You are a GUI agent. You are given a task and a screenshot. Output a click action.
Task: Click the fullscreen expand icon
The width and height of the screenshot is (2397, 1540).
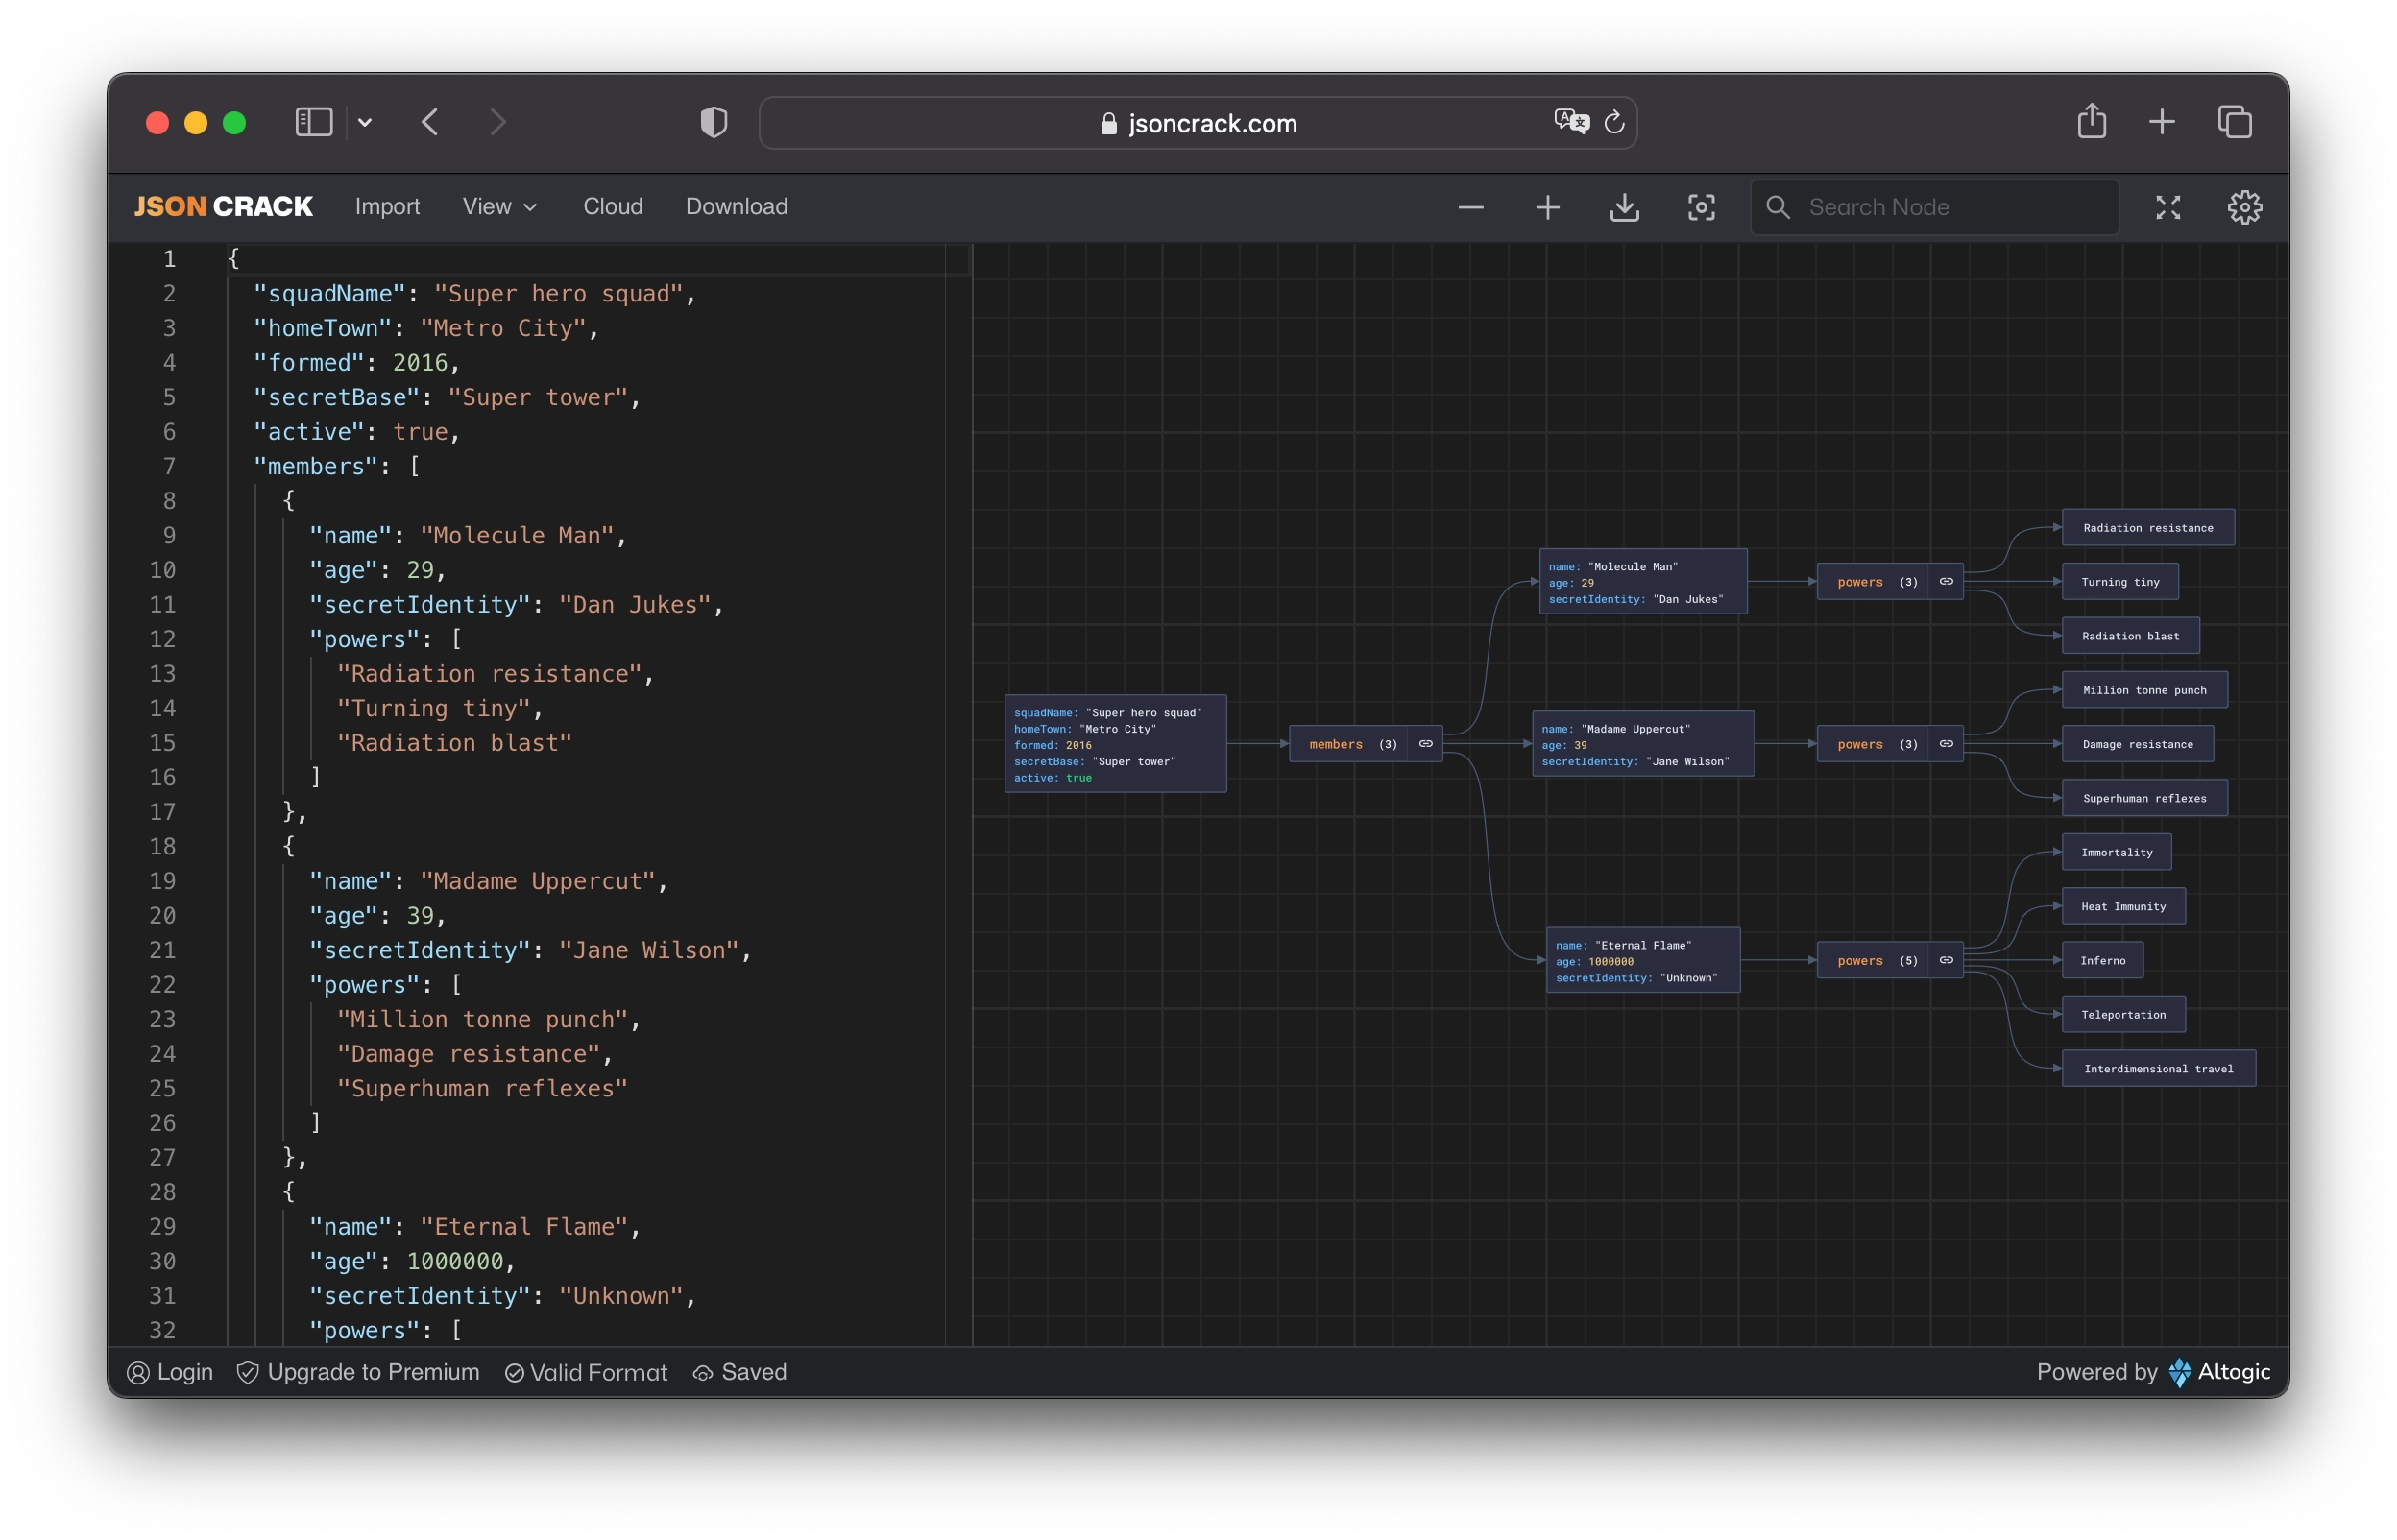(x=2167, y=206)
